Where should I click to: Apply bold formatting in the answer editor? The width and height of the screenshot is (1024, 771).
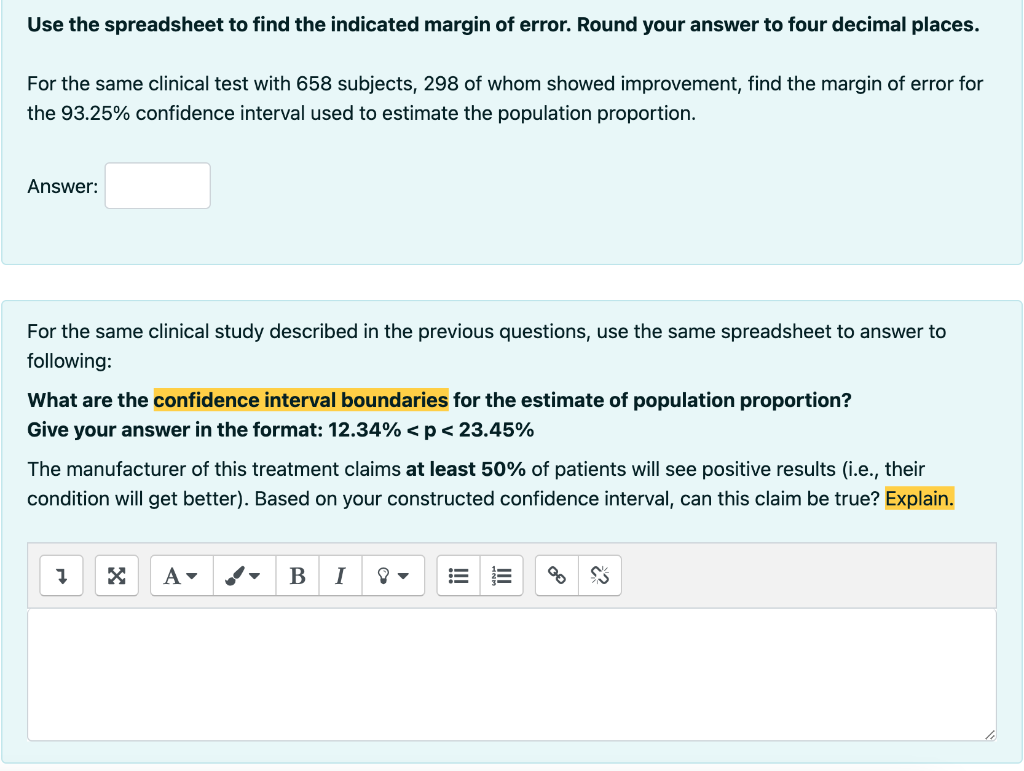(x=296, y=575)
